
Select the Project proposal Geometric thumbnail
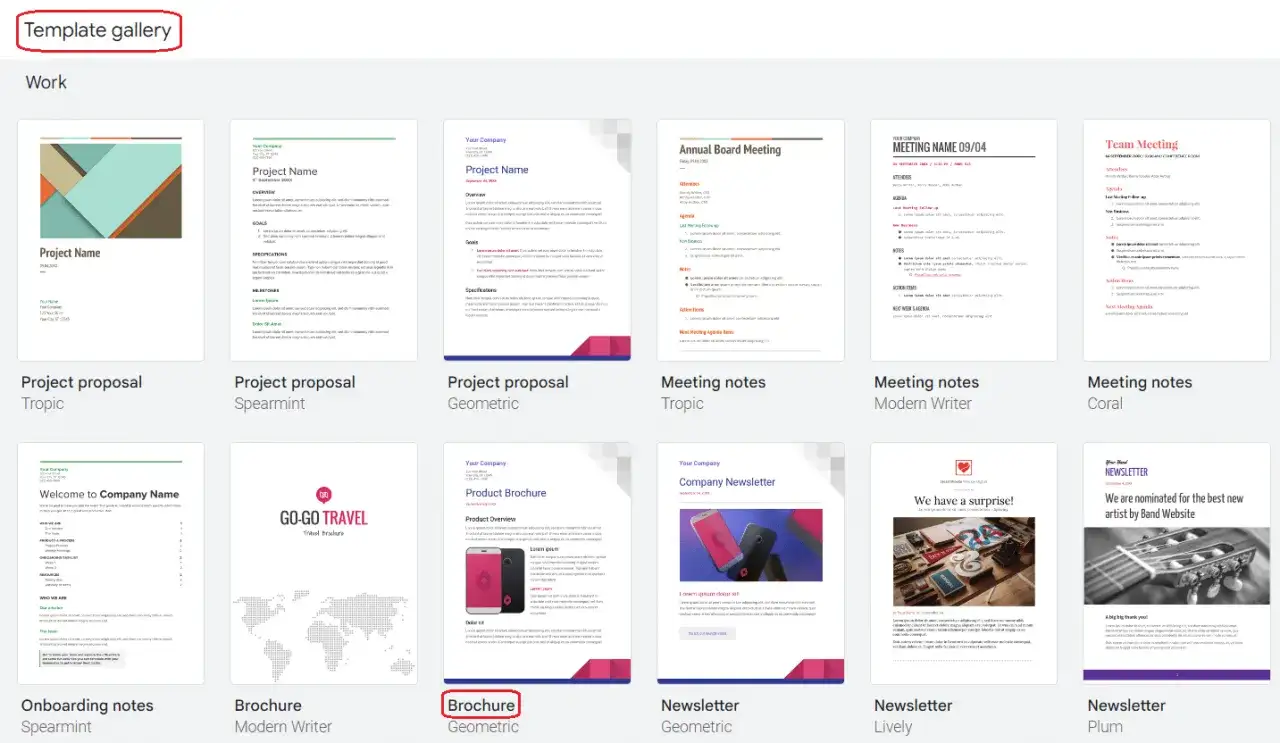[537, 240]
